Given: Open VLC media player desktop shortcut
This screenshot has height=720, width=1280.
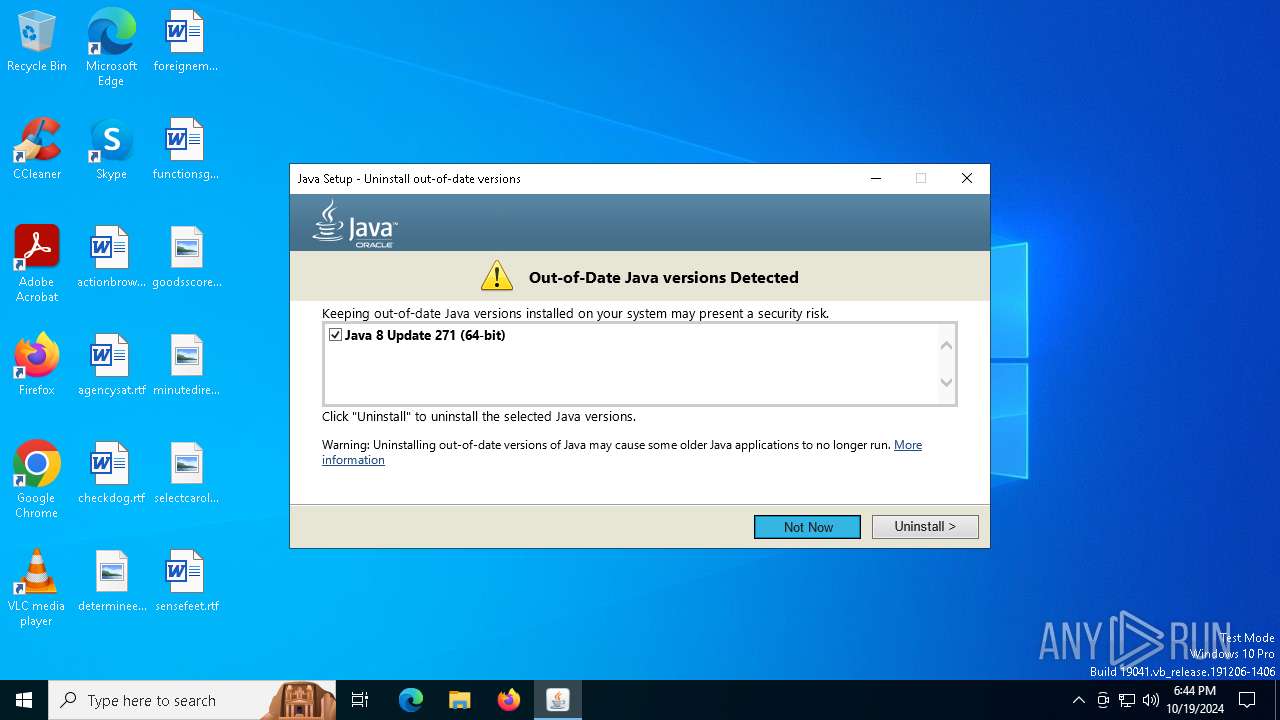Looking at the screenshot, I should 37,588.
